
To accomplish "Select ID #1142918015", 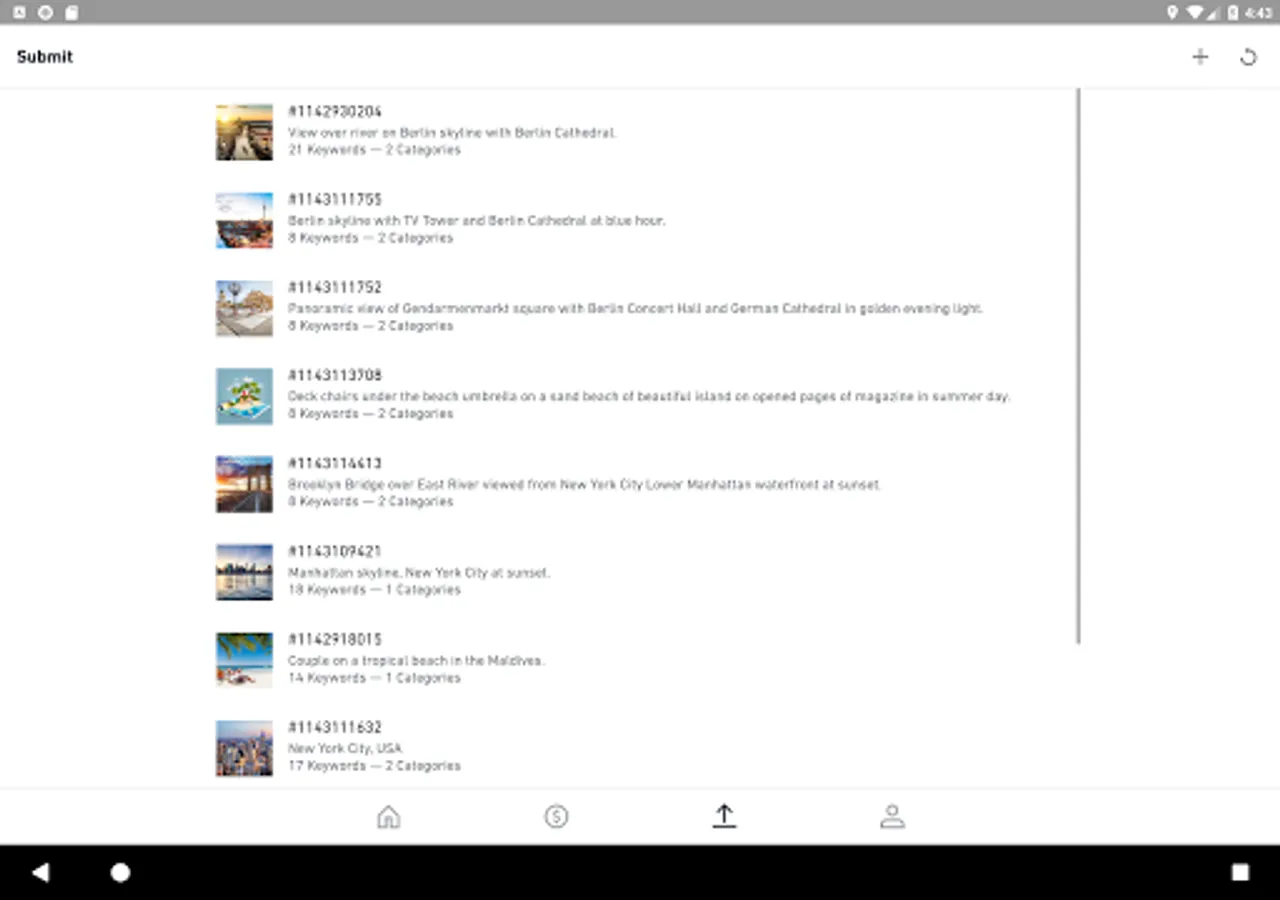I will coord(335,640).
